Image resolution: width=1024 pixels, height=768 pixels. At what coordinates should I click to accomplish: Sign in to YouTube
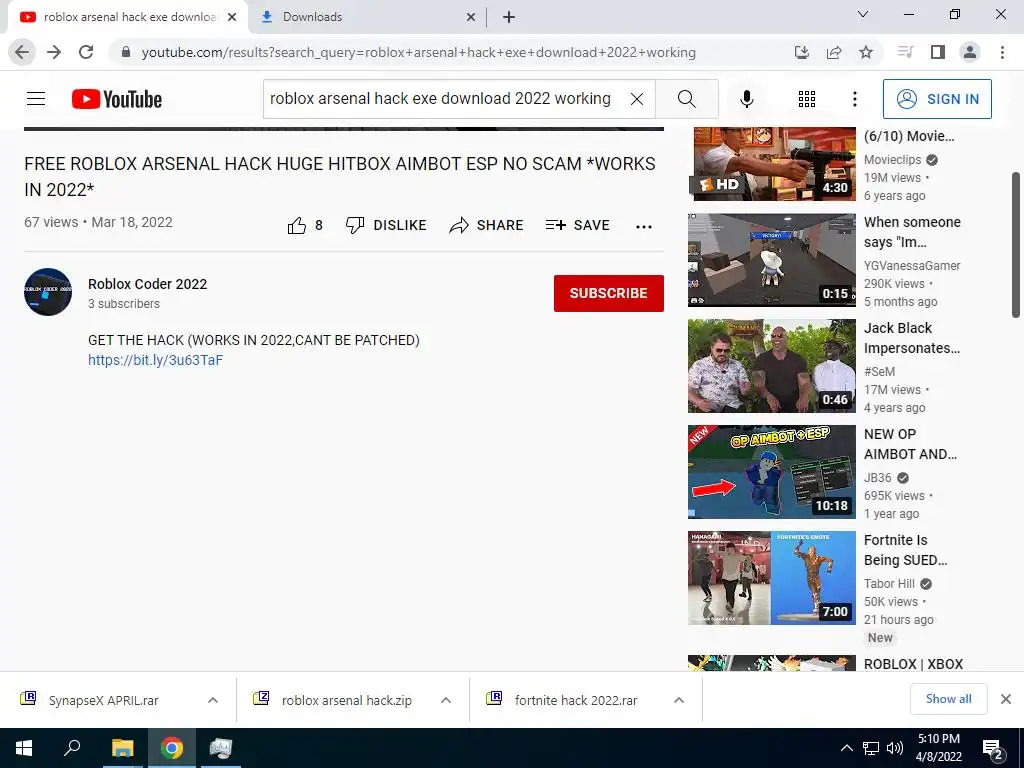click(937, 99)
